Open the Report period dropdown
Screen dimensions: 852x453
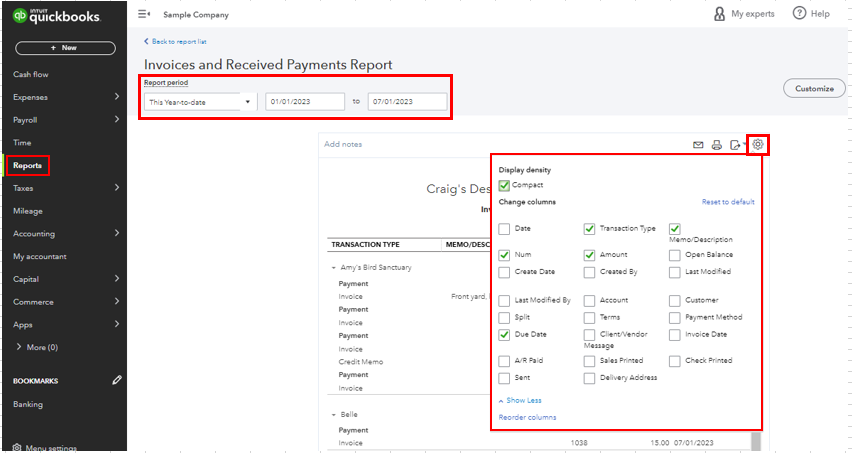pyautogui.click(x=199, y=102)
